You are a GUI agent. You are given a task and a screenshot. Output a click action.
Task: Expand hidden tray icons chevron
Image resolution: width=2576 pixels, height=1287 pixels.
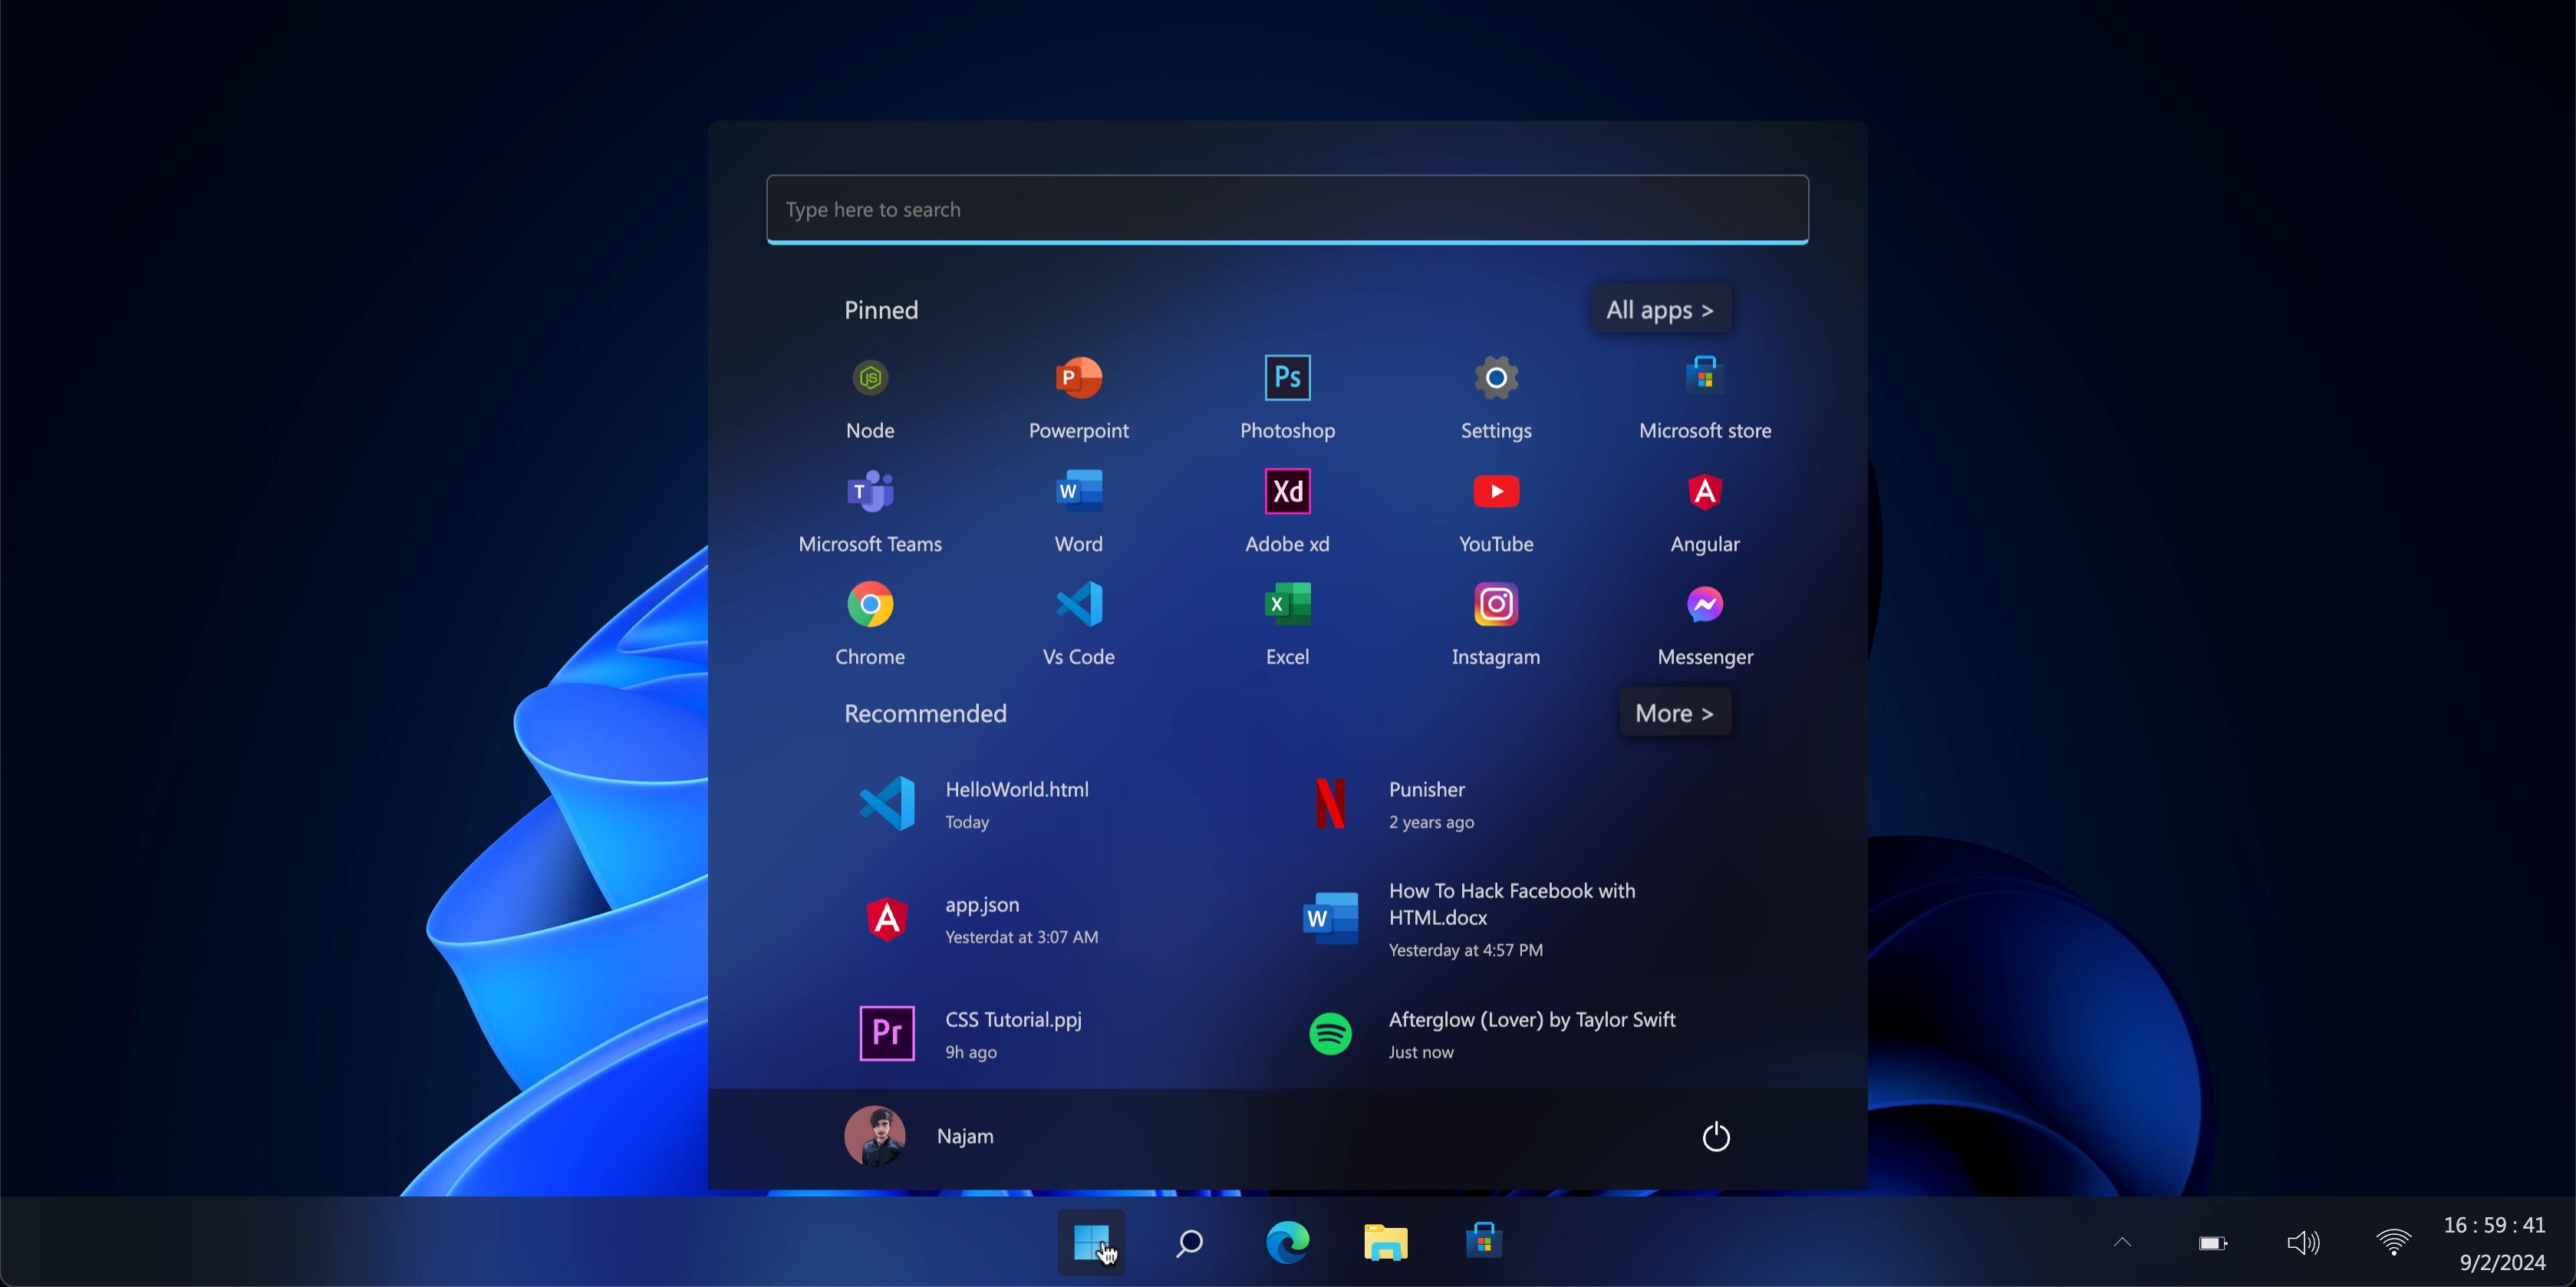(x=2122, y=1242)
